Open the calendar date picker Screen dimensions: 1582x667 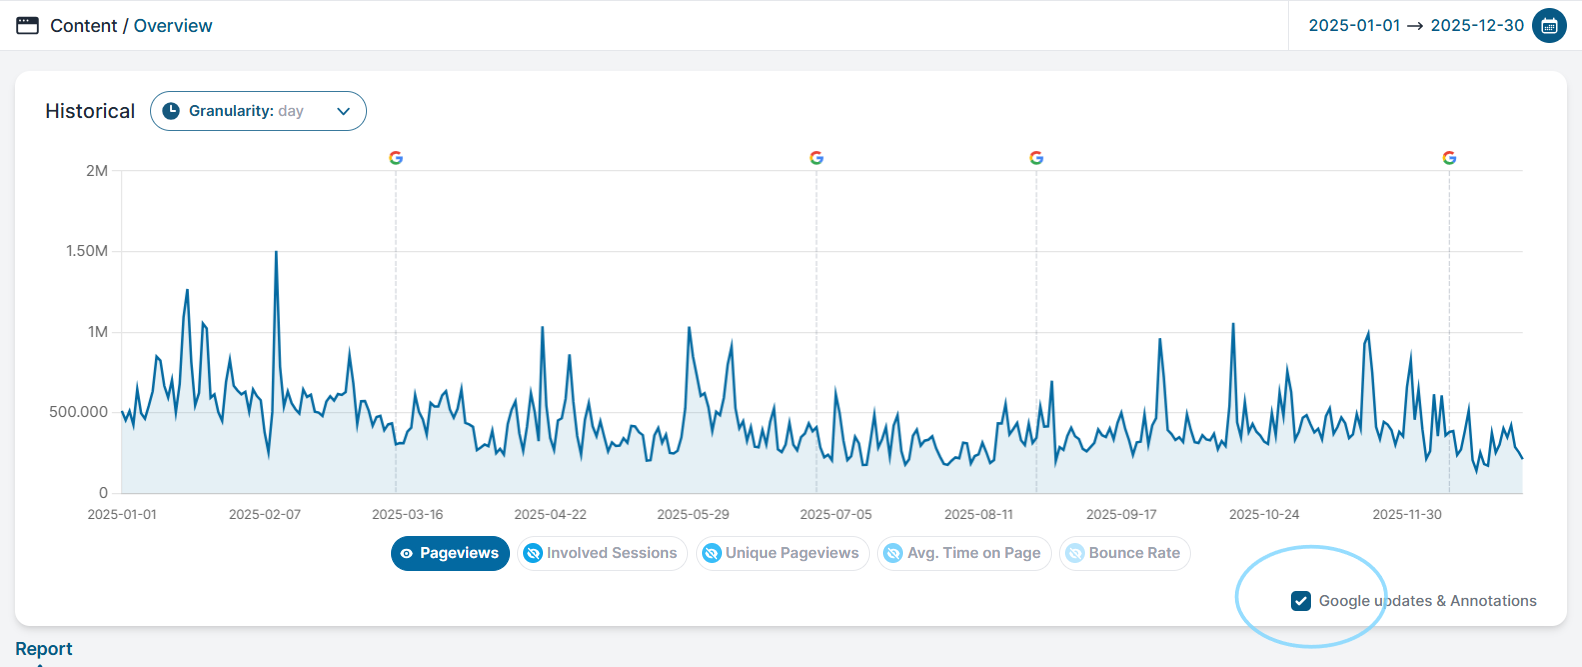[x=1549, y=26]
